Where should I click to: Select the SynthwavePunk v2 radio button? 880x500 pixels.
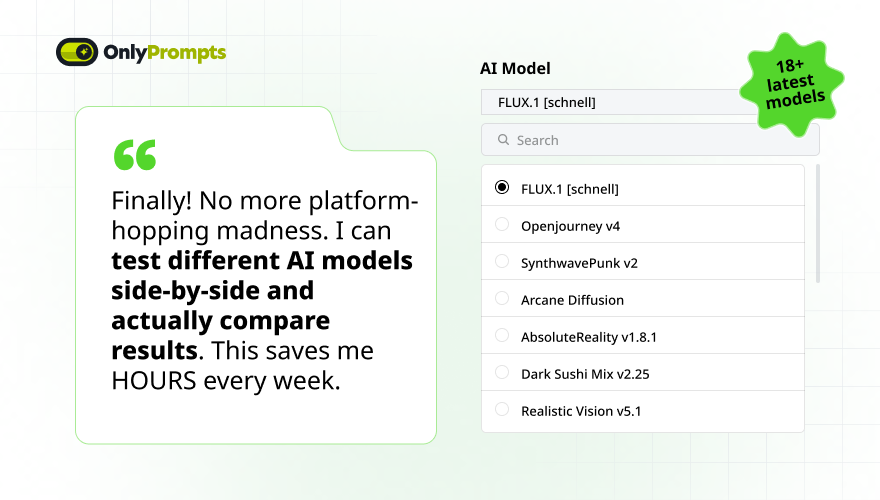tap(502, 261)
